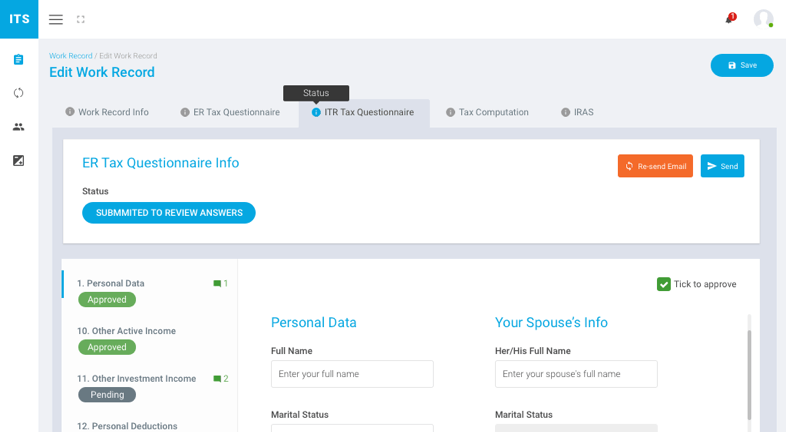Open comments icon beside Other Investment Income
The width and height of the screenshot is (786, 432).
217,379
